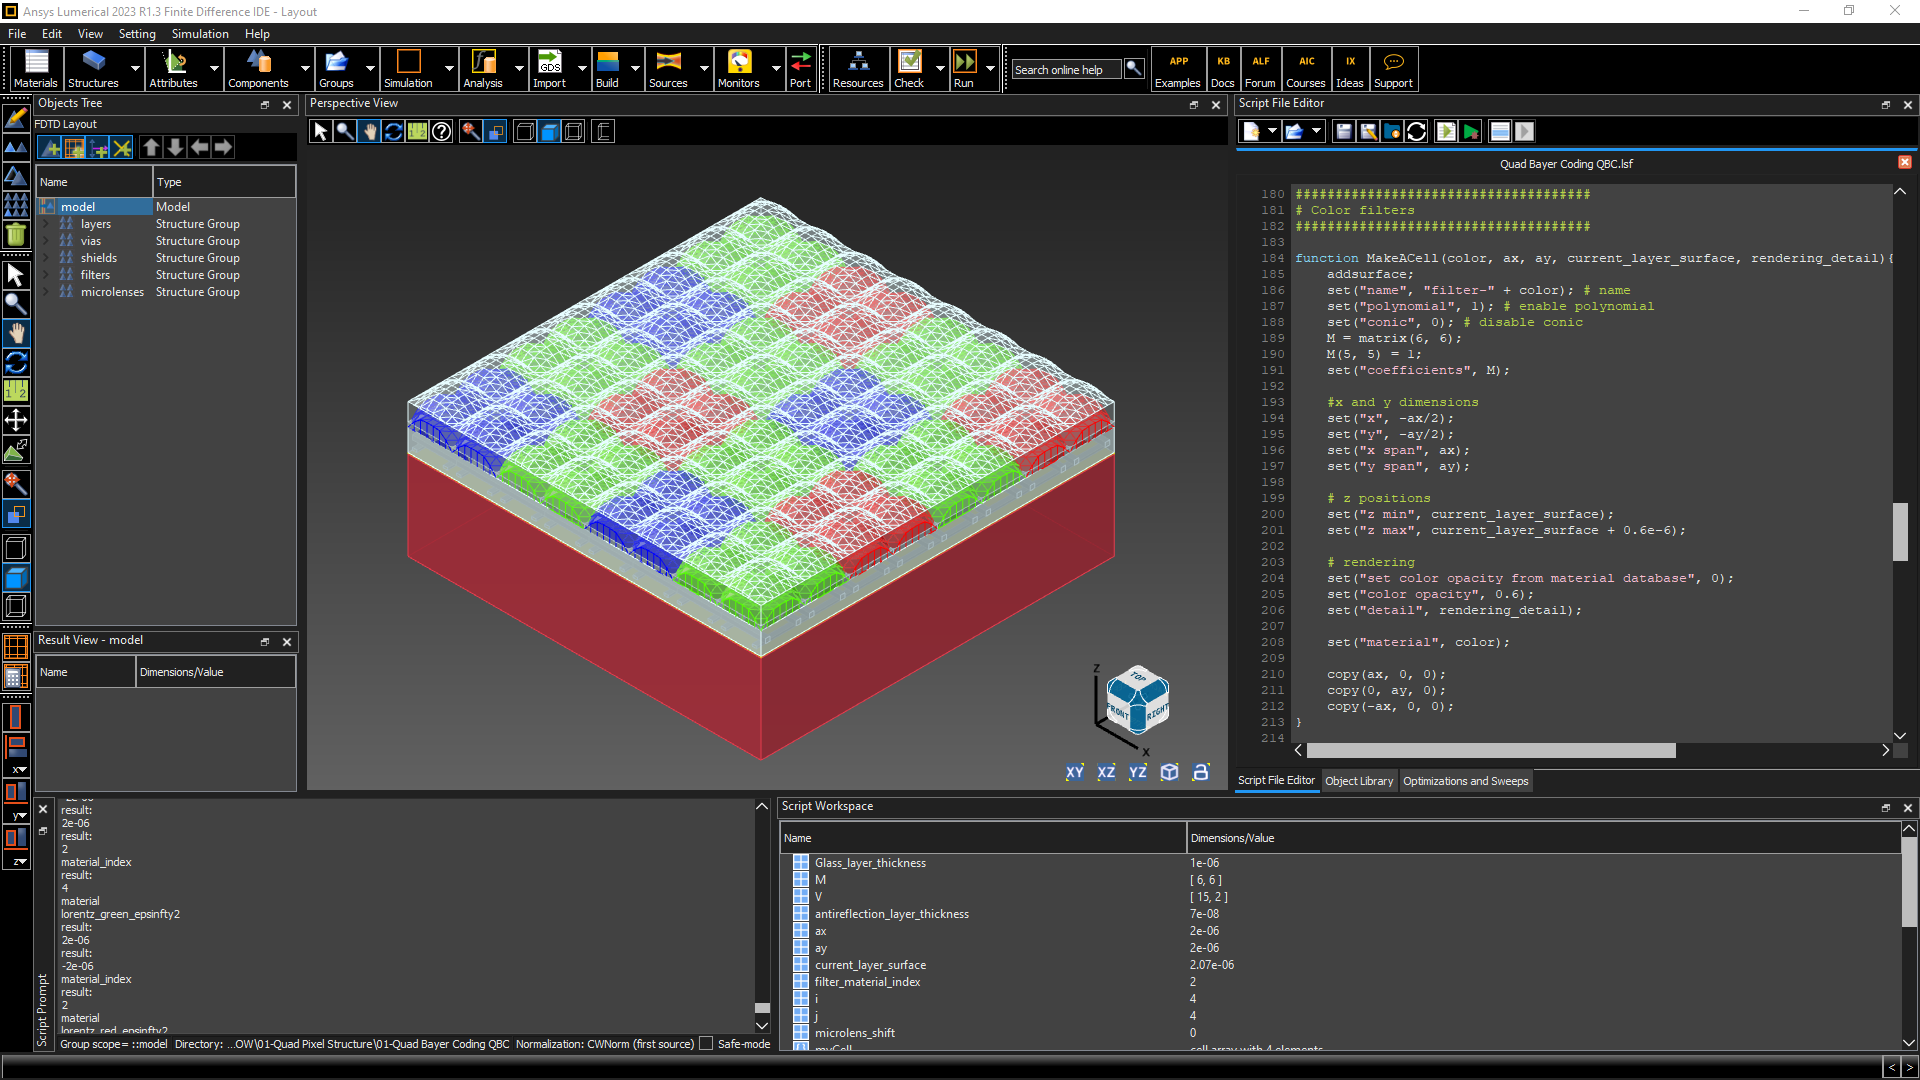
Task: Open the Structures dropdown arrow
Action: pyautogui.click(x=135, y=69)
